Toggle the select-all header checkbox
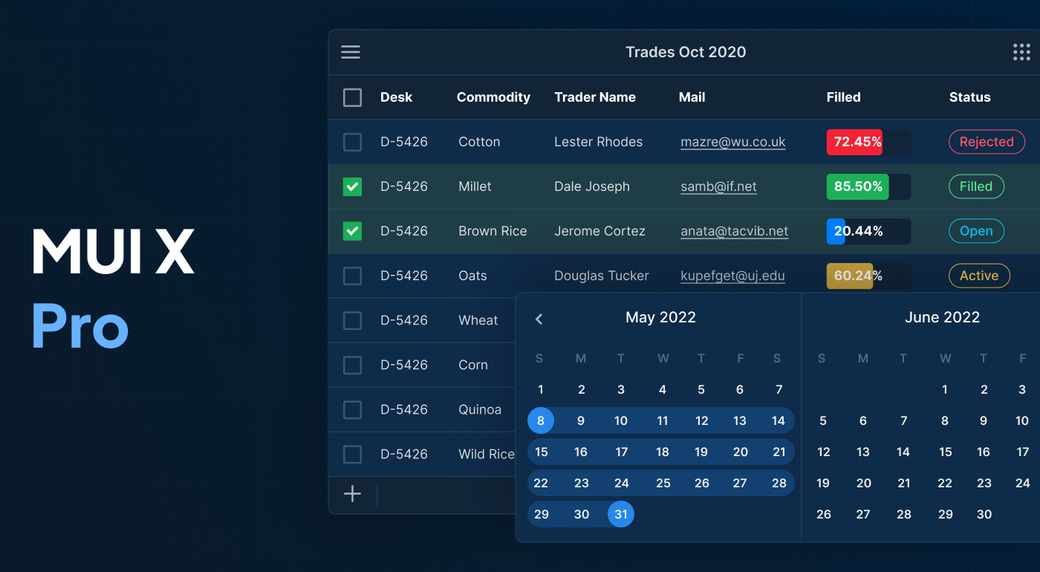1040x572 pixels. 352,97
